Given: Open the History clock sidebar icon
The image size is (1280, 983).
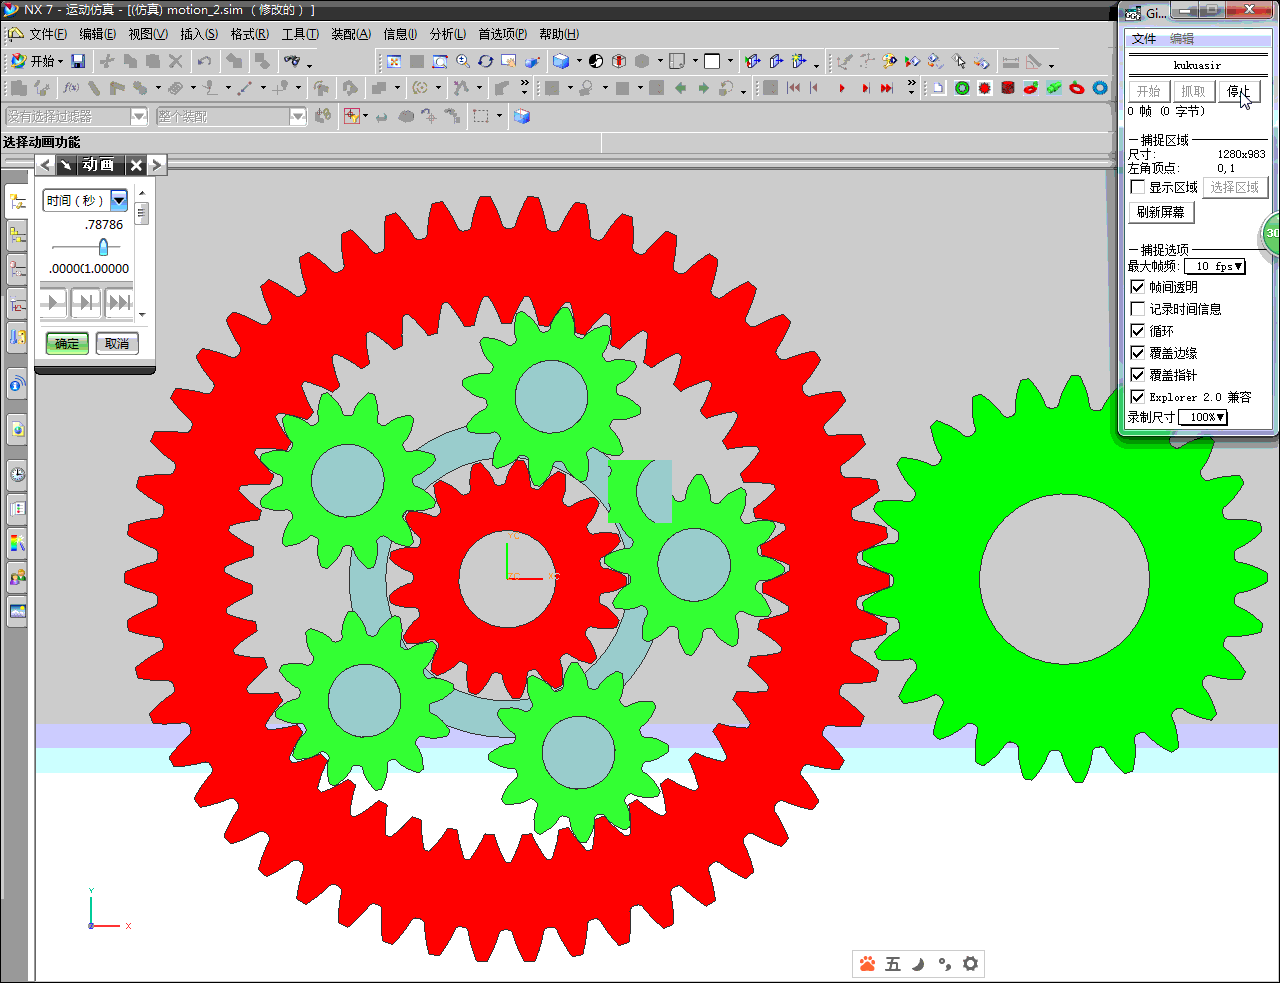Looking at the screenshot, I should pyautogui.click(x=17, y=474).
